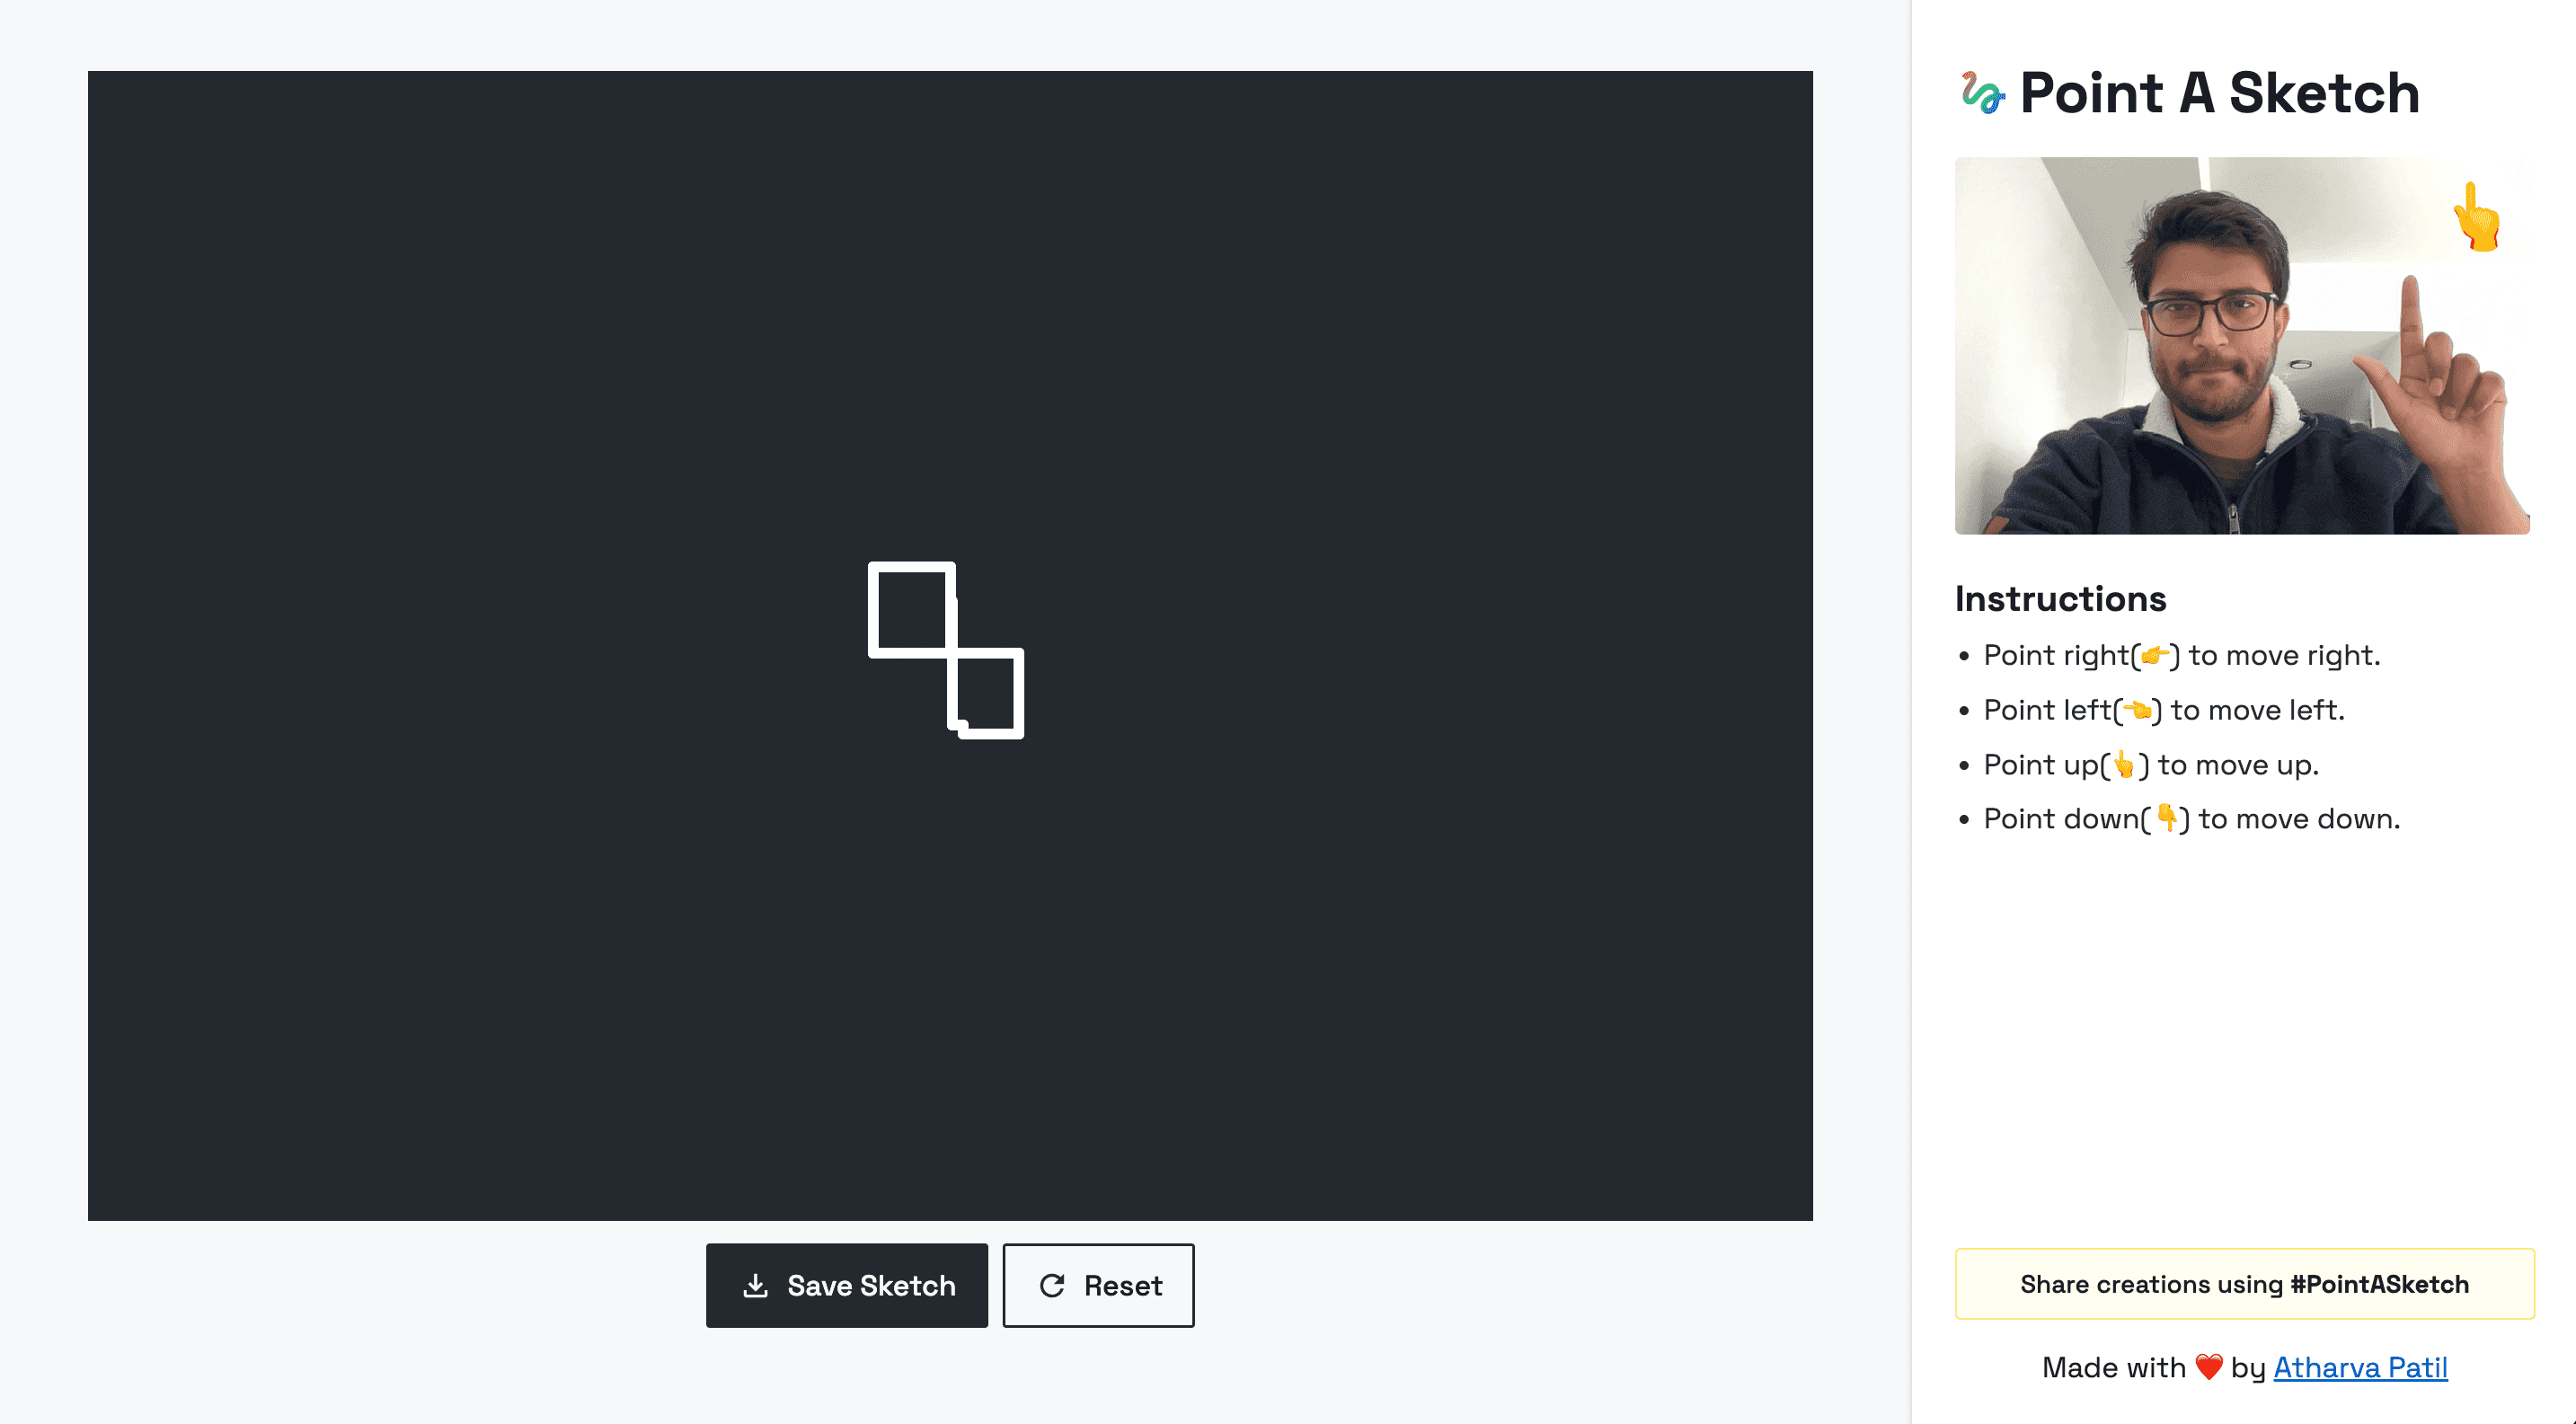The height and width of the screenshot is (1424, 2576).
Task: Click the Share creations #PointASketch banner
Action: pyautogui.click(x=2244, y=1284)
